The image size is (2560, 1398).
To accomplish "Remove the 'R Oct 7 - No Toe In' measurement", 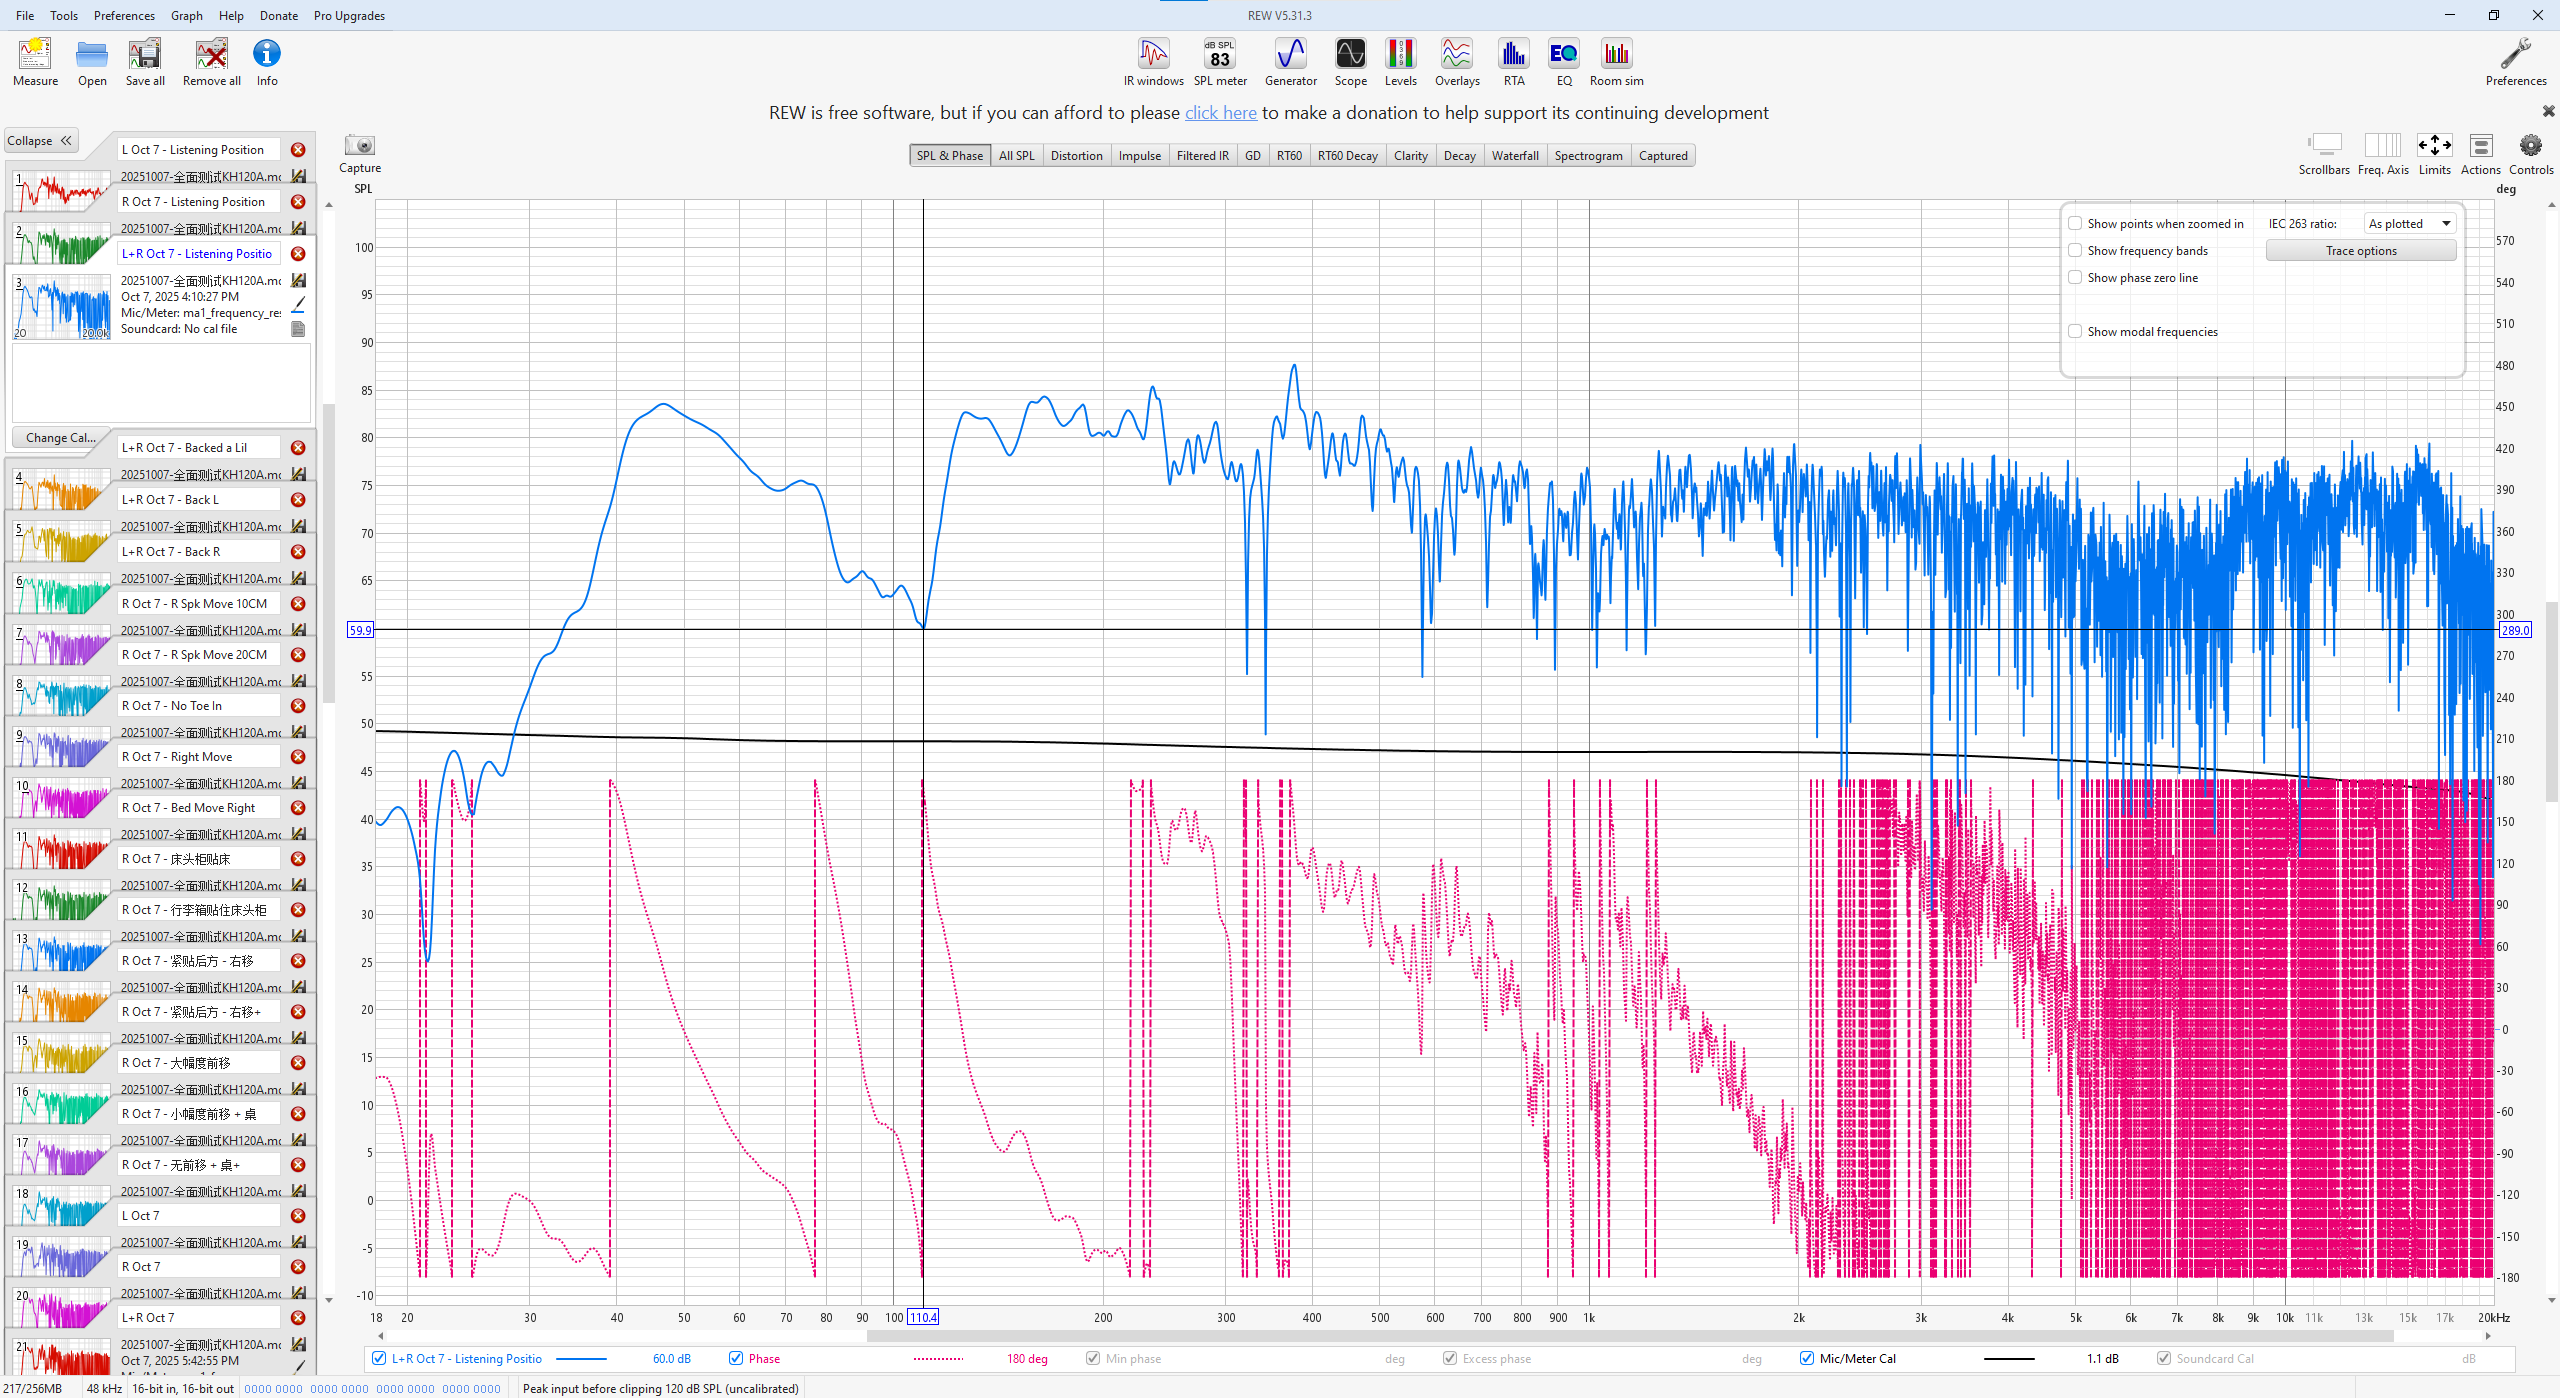I will point(298,706).
